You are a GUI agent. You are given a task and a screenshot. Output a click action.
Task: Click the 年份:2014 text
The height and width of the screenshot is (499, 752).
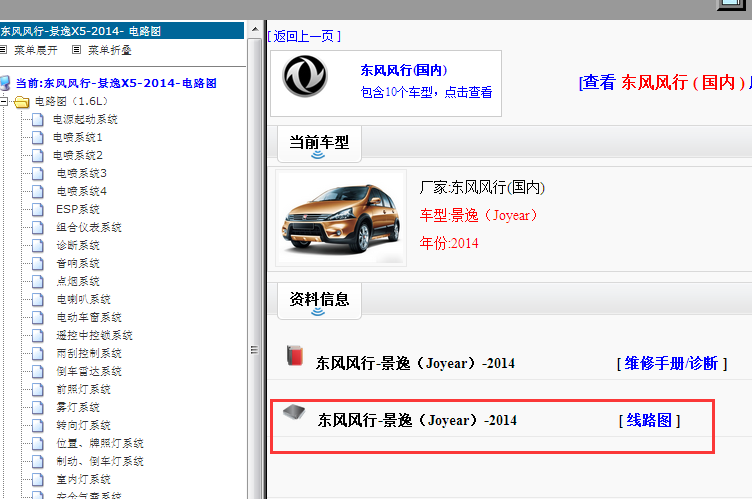point(449,243)
